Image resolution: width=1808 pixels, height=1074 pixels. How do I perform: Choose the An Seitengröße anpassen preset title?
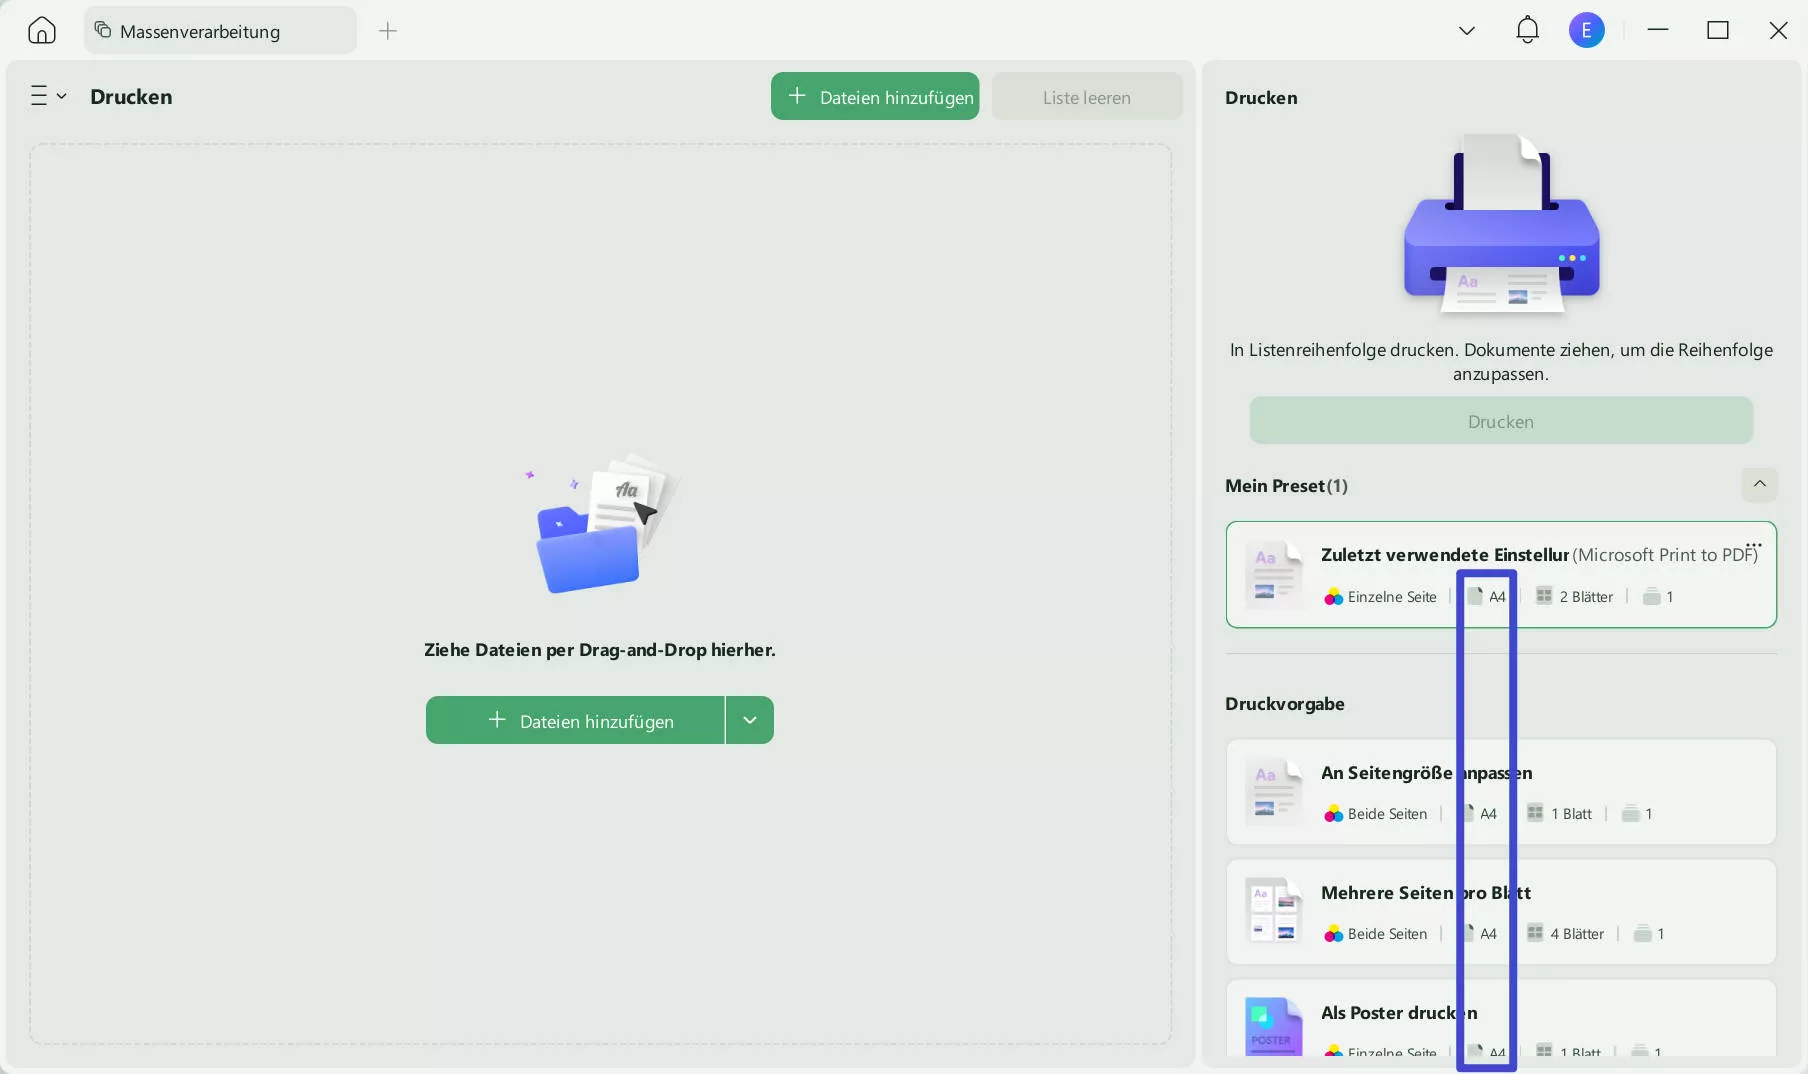pos(1427,772)
